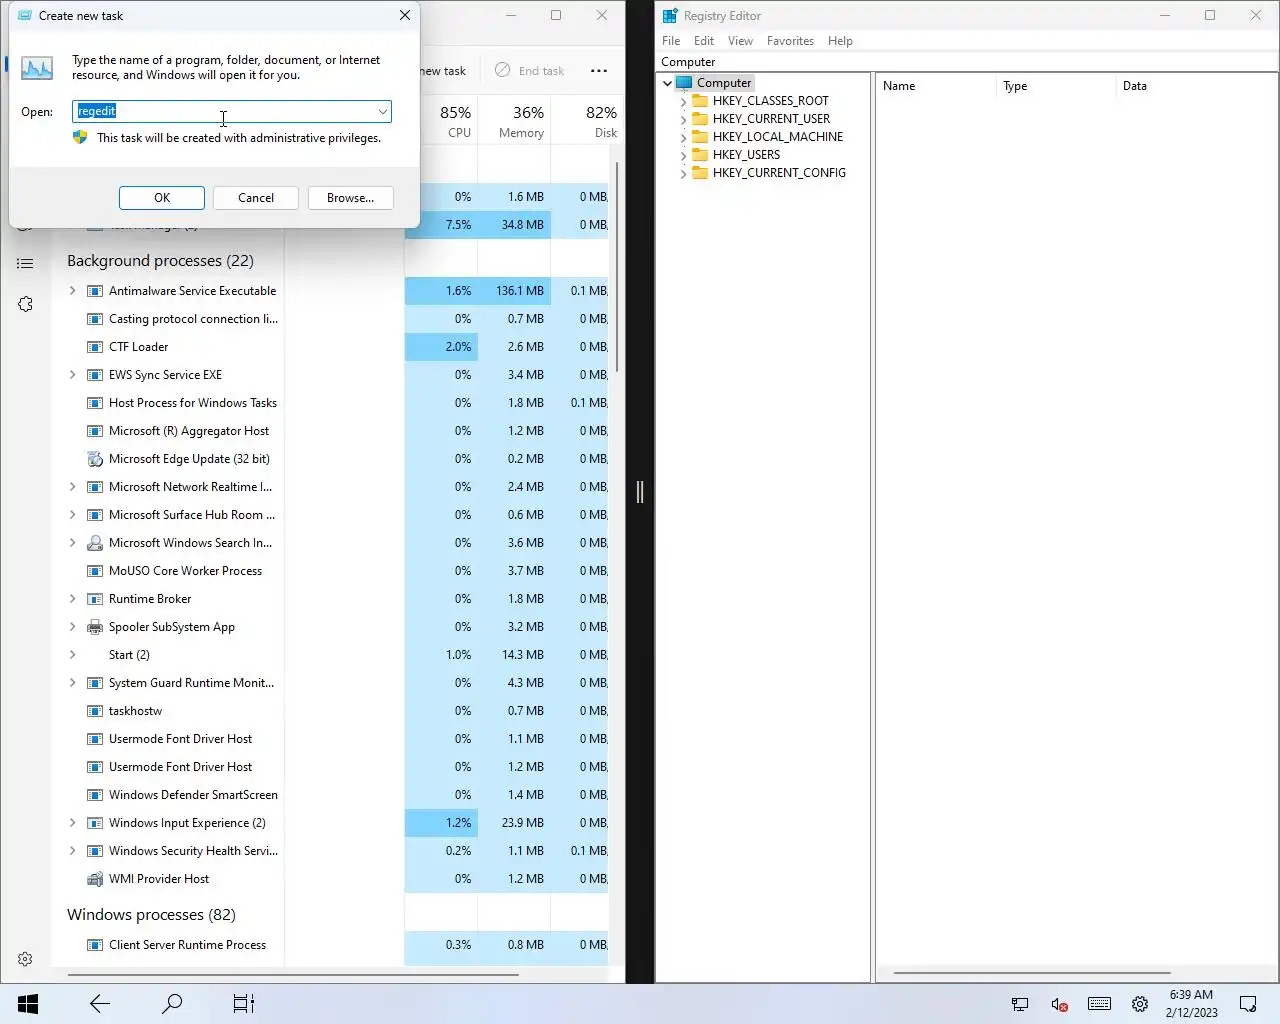Open the File menu in Registry Editor
The width and height of the screenshot is (1280, 1024).
pos(671,41)
